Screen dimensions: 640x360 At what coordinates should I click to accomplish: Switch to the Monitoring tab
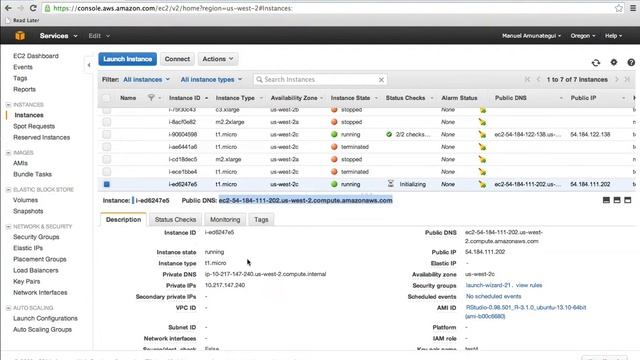[x=225, y=220]
